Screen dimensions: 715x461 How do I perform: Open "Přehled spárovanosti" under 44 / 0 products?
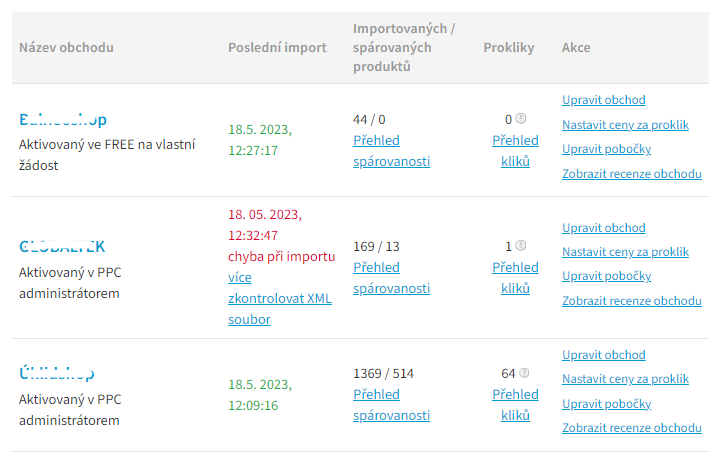click(x=391, y=150)
